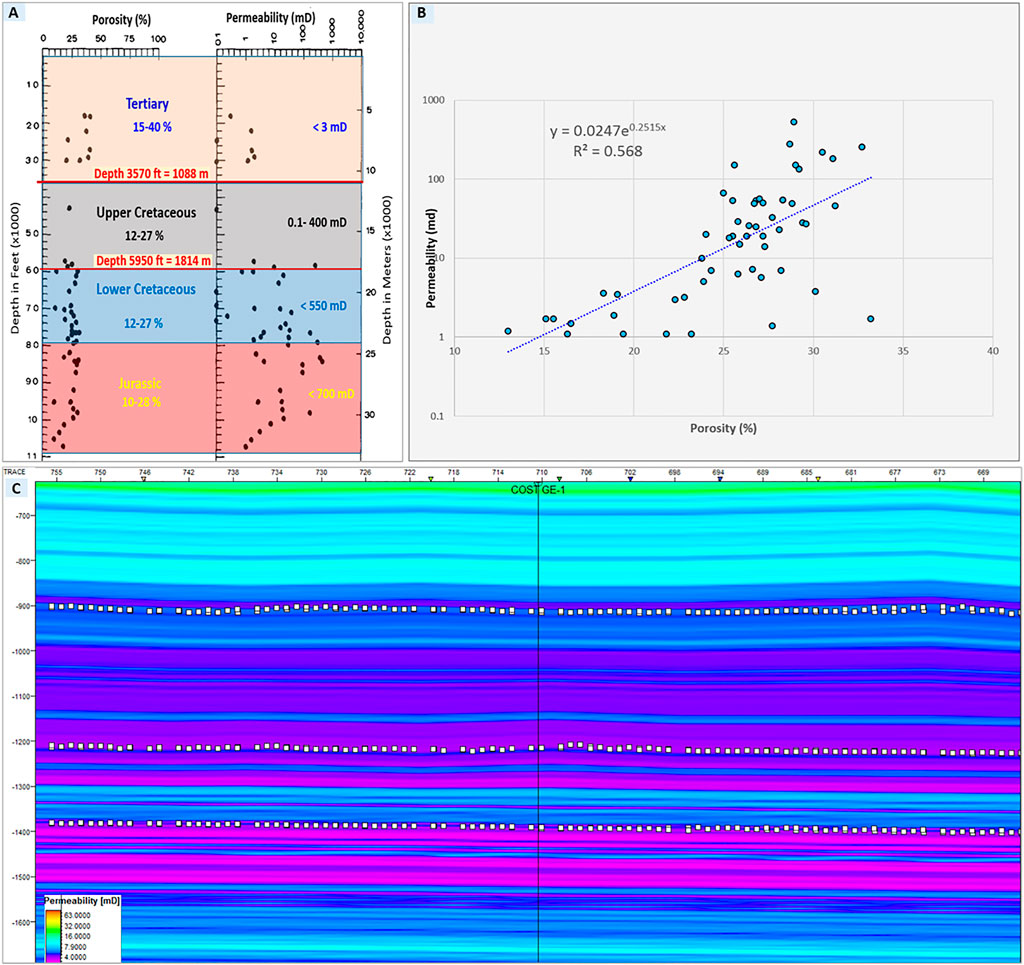Click the 1000 y-axis tick in panel B
Screen dimensions: 1024x965
click(434, 100)
